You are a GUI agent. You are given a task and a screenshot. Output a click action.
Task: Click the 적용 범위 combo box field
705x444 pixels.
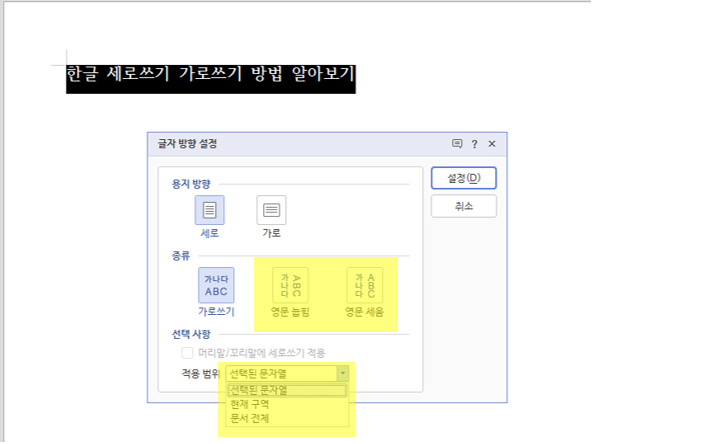pyautogui.click(x=287, y=373)
